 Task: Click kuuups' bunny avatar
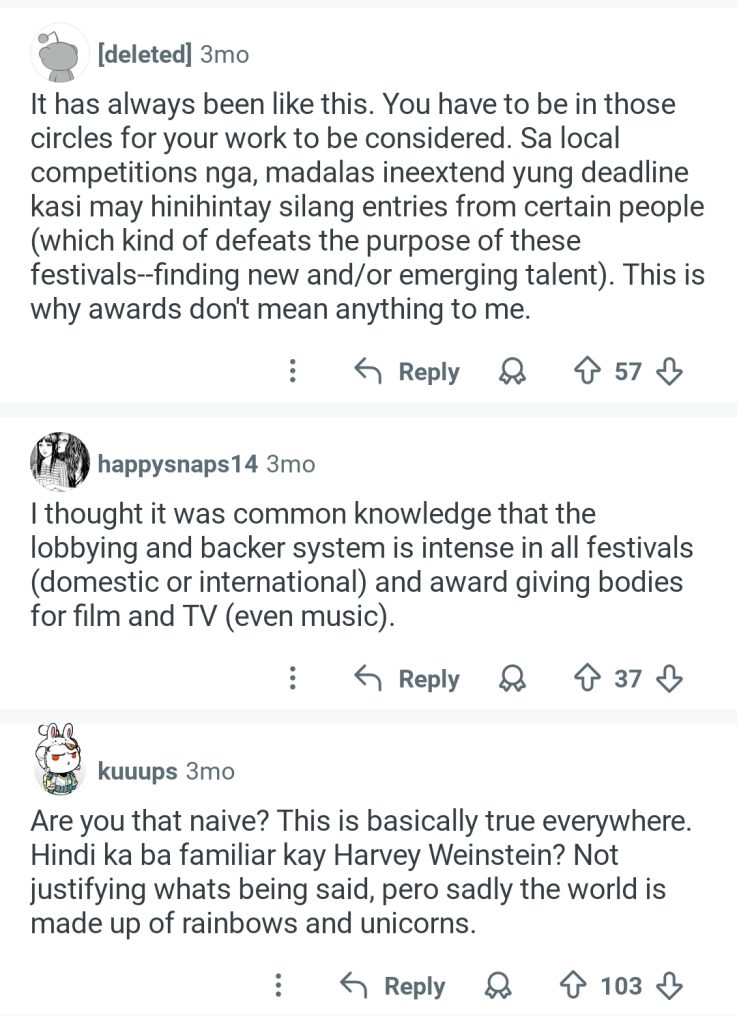pos(60,762)
